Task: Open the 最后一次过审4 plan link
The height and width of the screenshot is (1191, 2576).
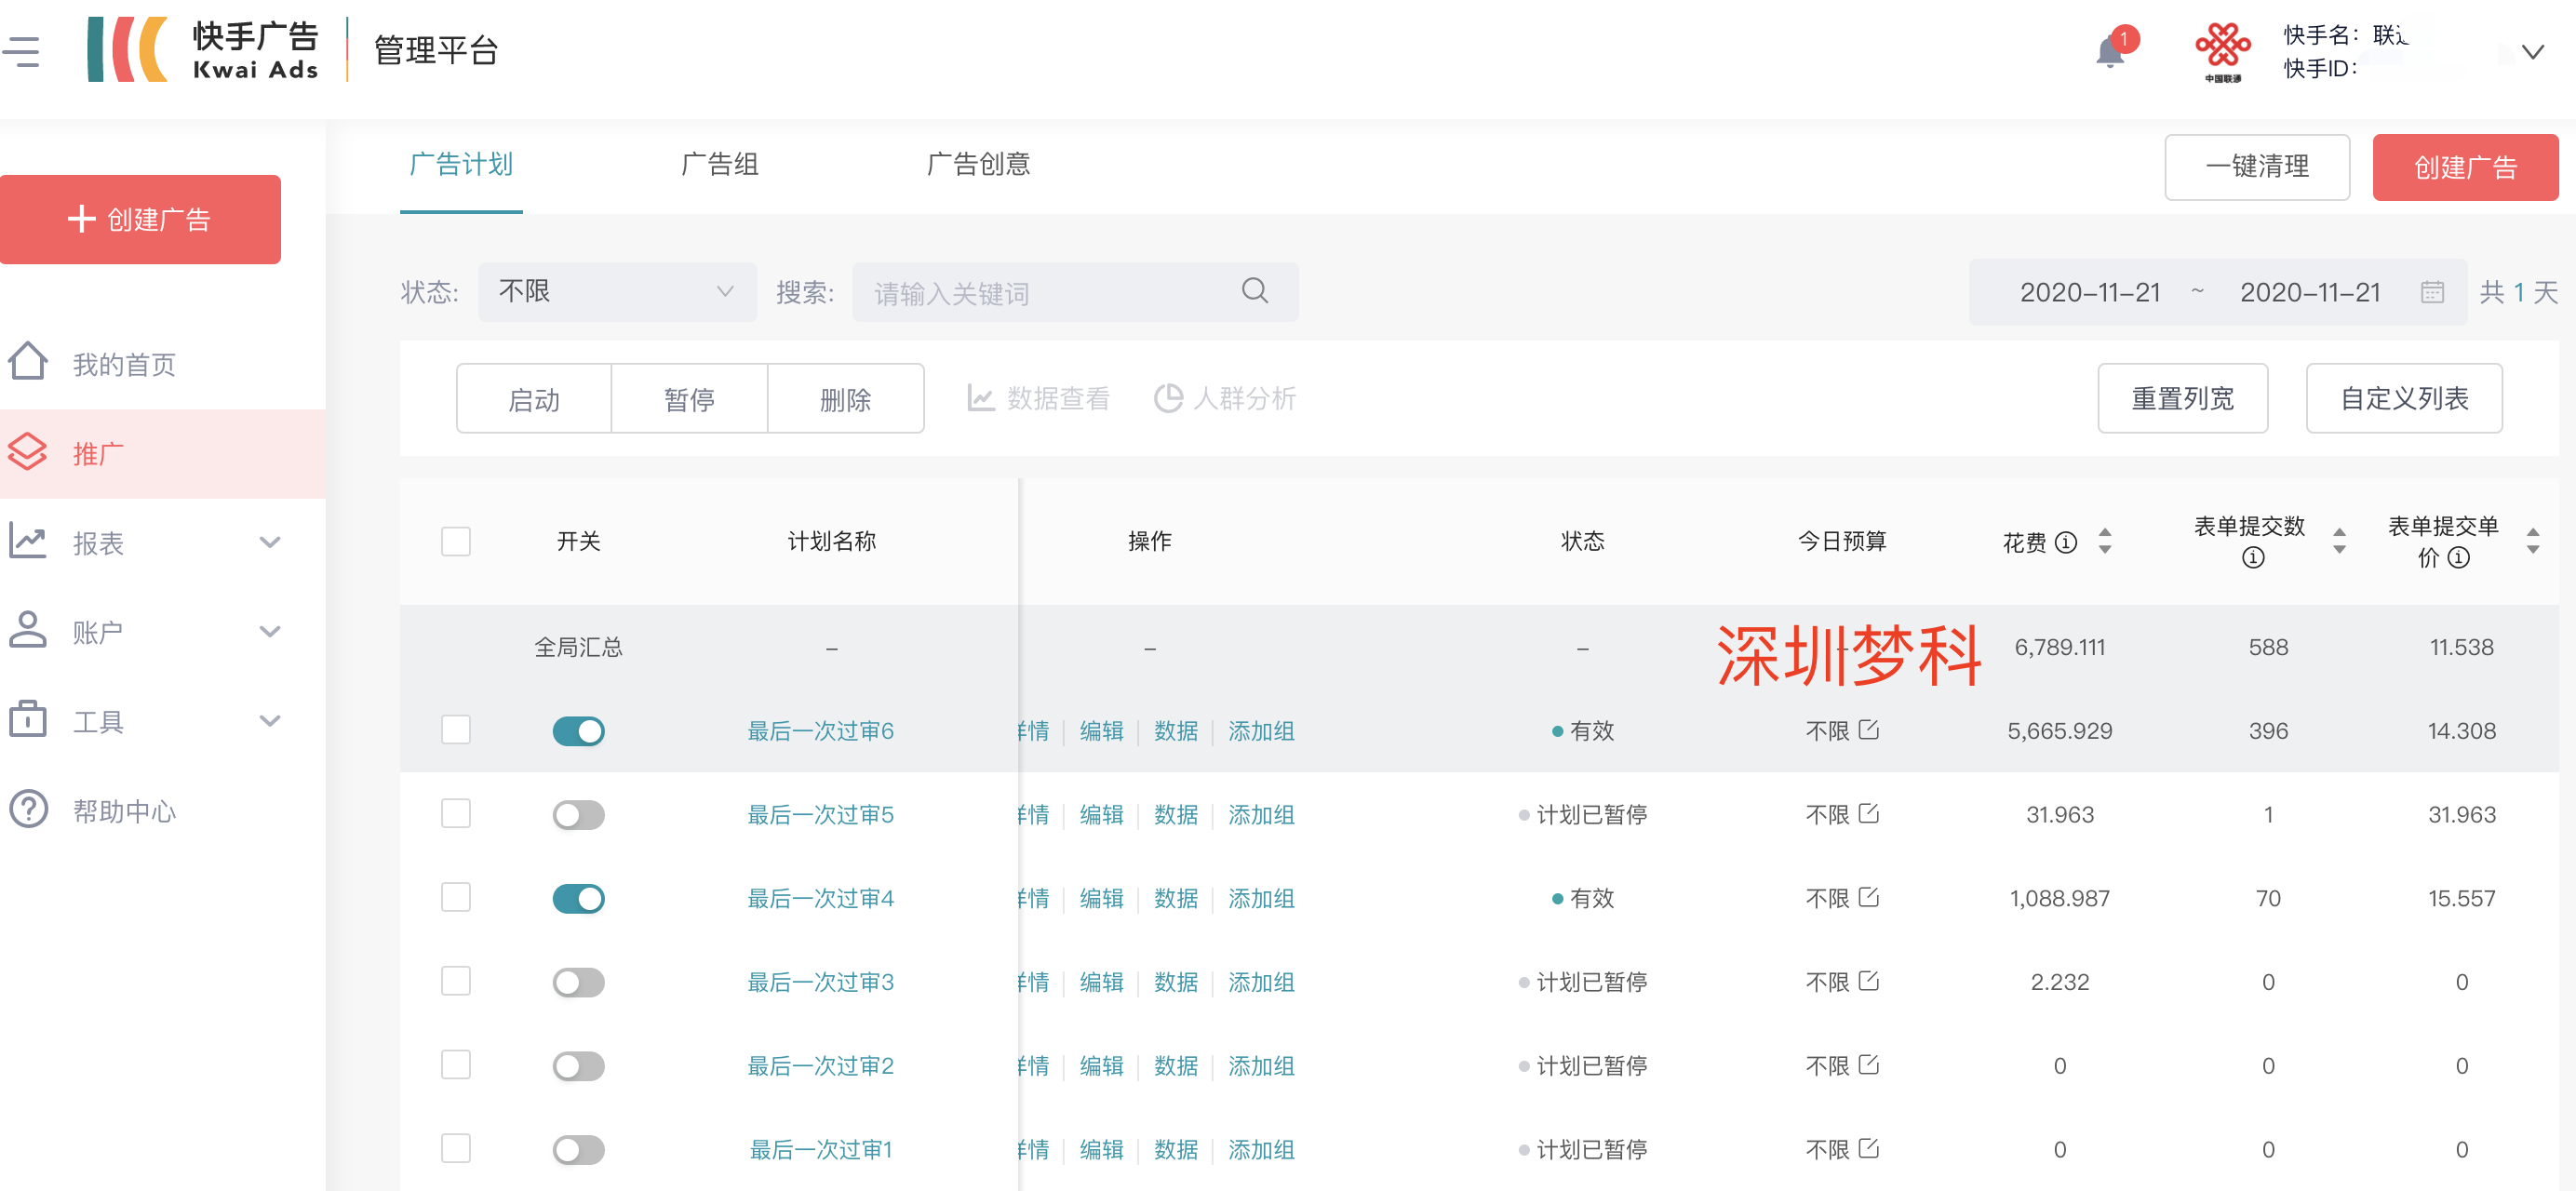Action: click(x=820, y=898)
